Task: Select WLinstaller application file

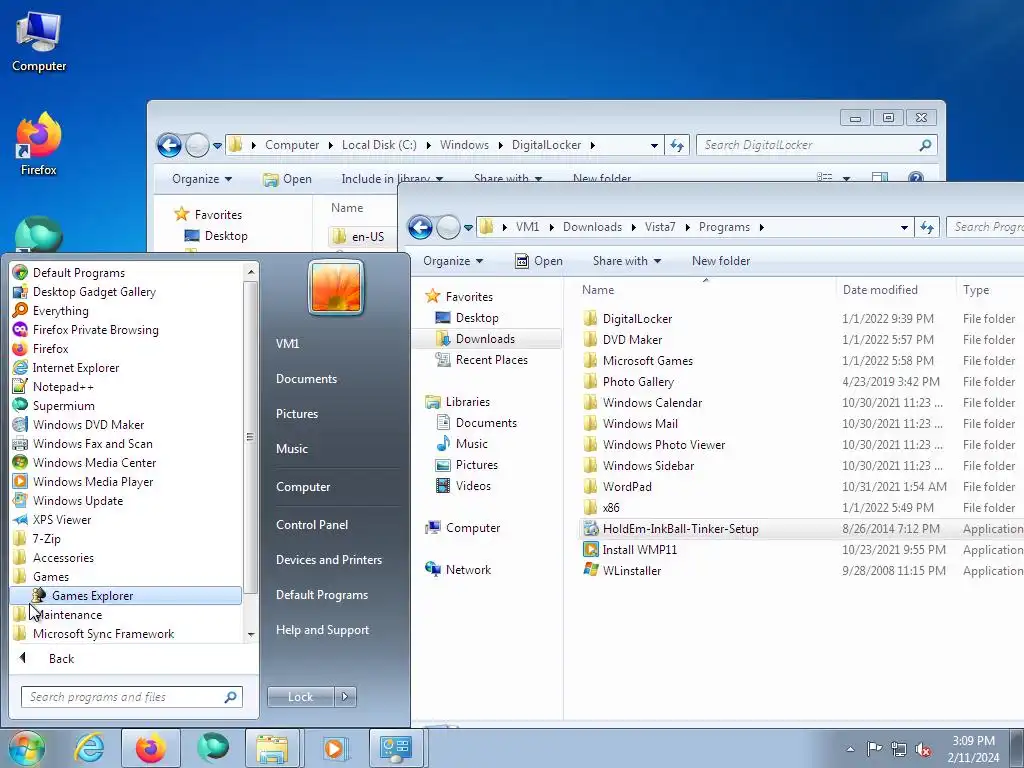Action: click(632, 570)
